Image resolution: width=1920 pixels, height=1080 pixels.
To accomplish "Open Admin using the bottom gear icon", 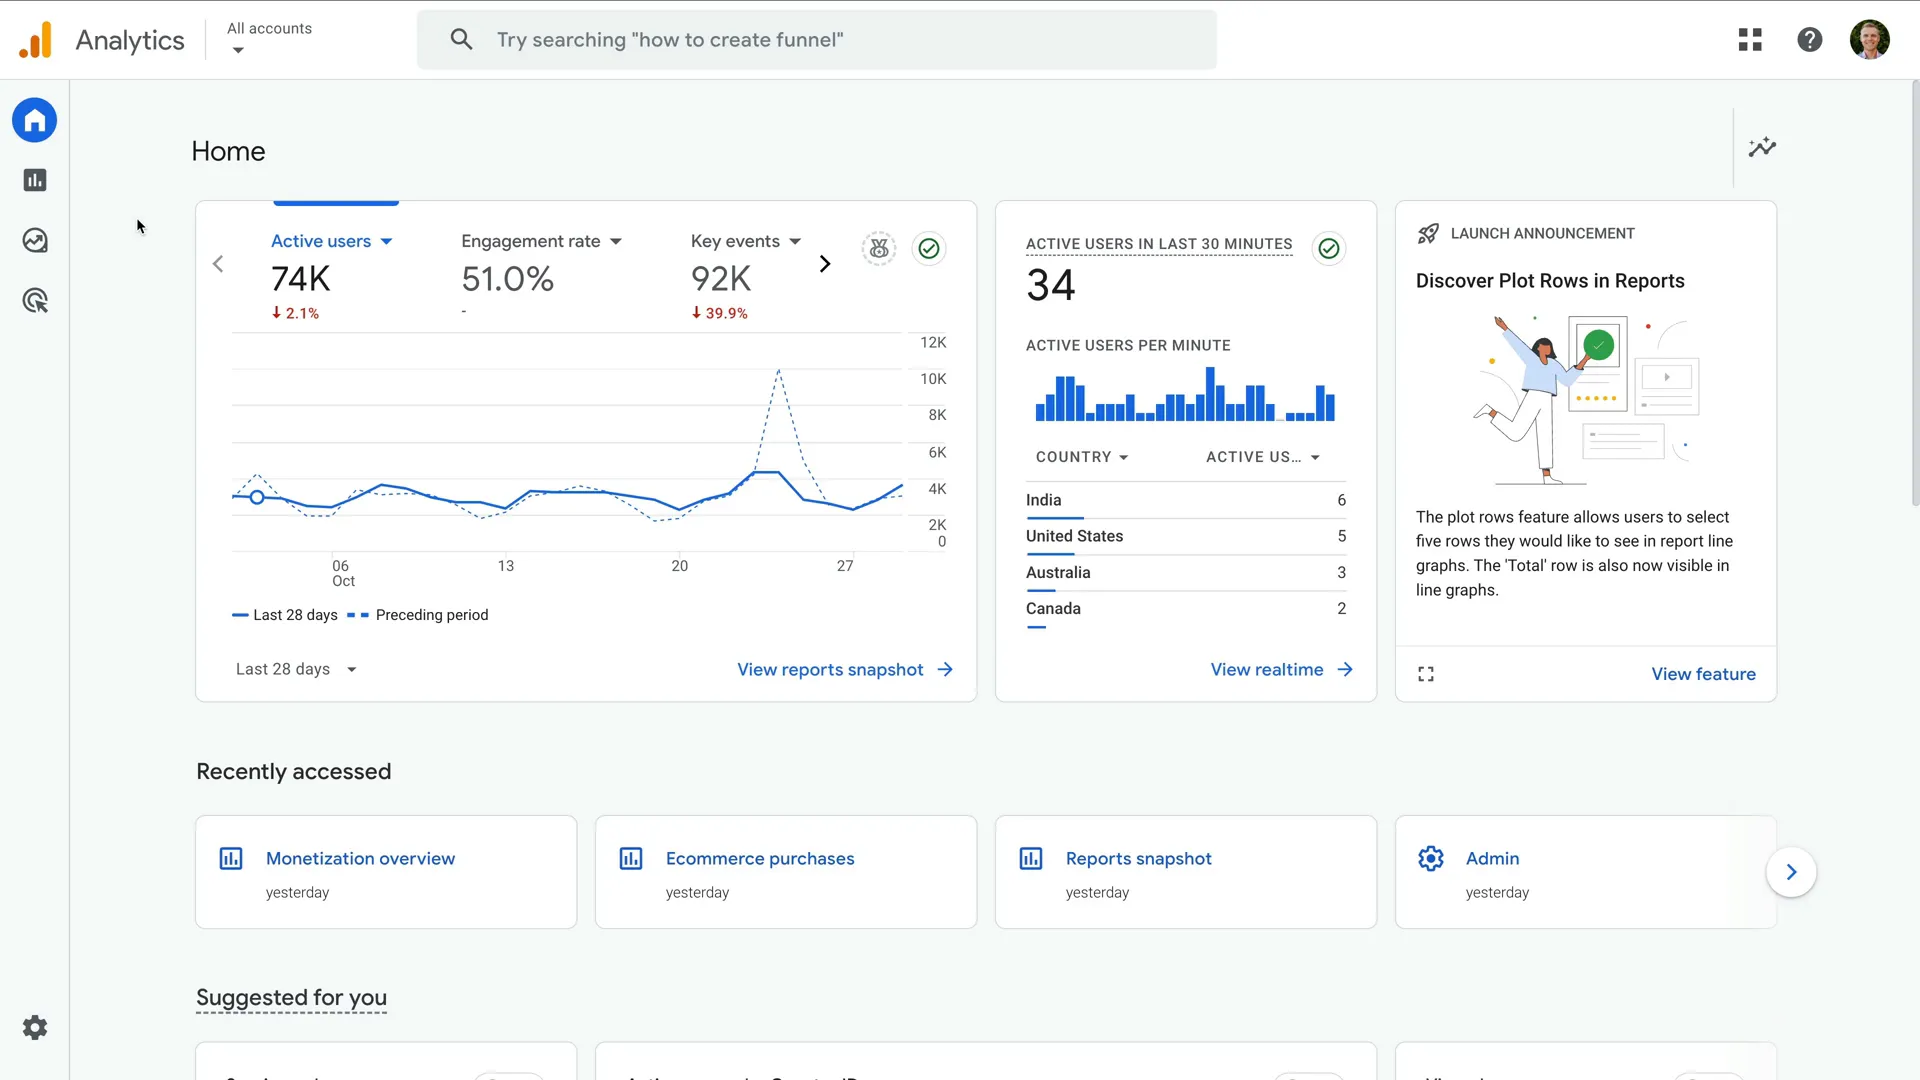I will point(35,1027).
